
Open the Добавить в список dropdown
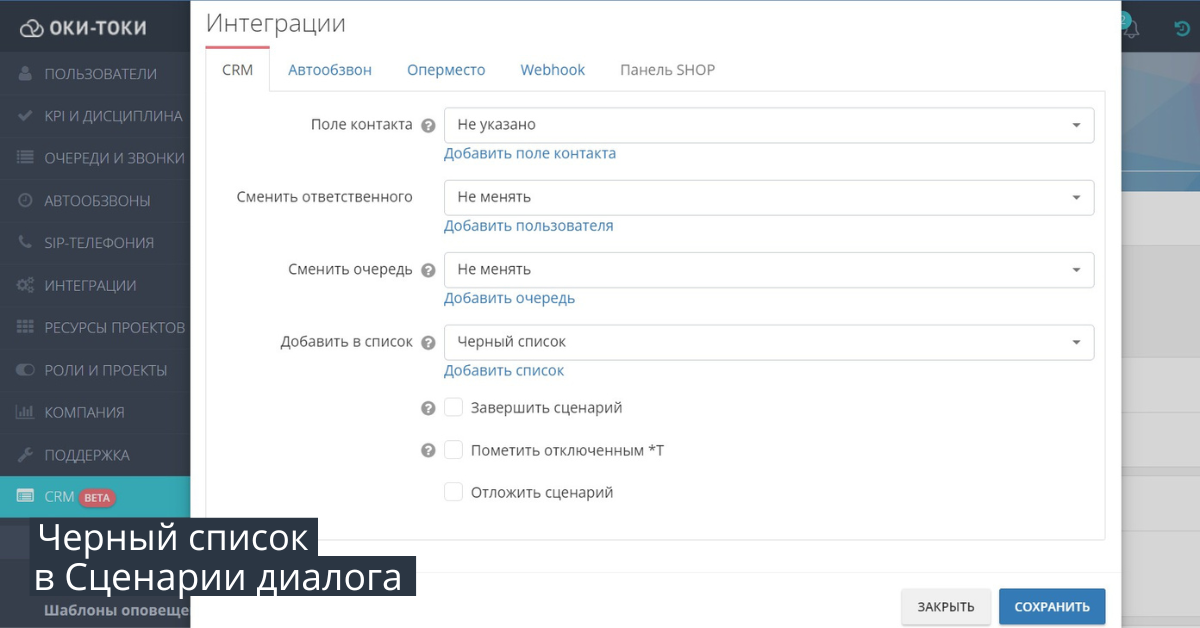point(768,342)
